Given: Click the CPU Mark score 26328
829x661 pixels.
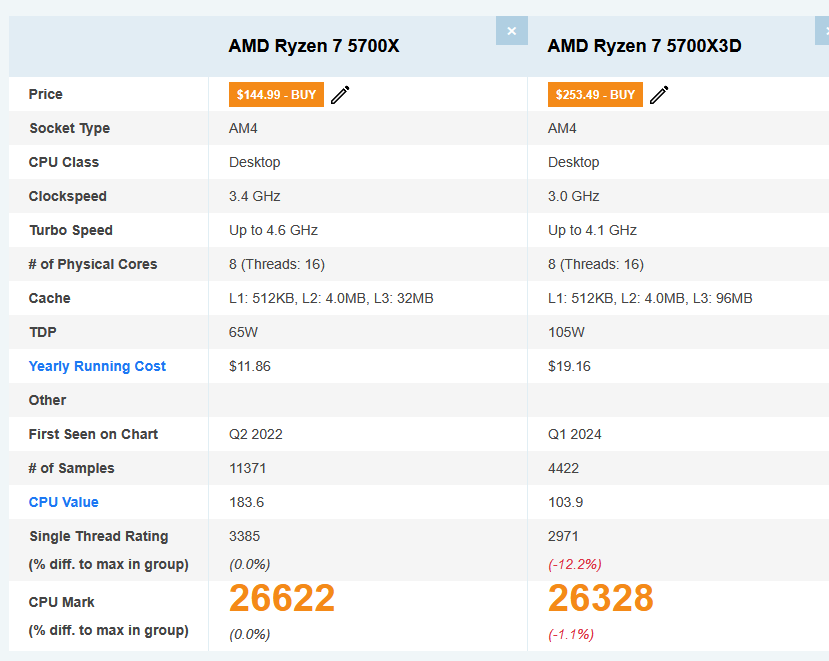Looking at the screenshot, I should pos(601,598).
